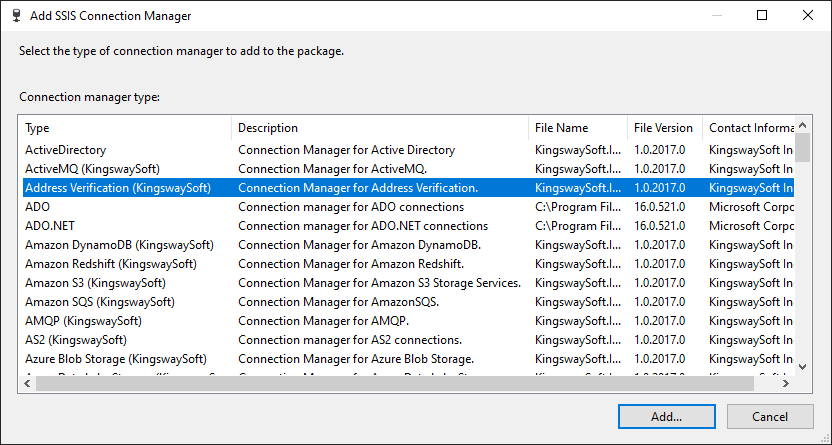This screenshot has height=445, width=832.
Task: Click the vertical scrollbar thumb
Action: pyautogui.click(x=802, y=147)
